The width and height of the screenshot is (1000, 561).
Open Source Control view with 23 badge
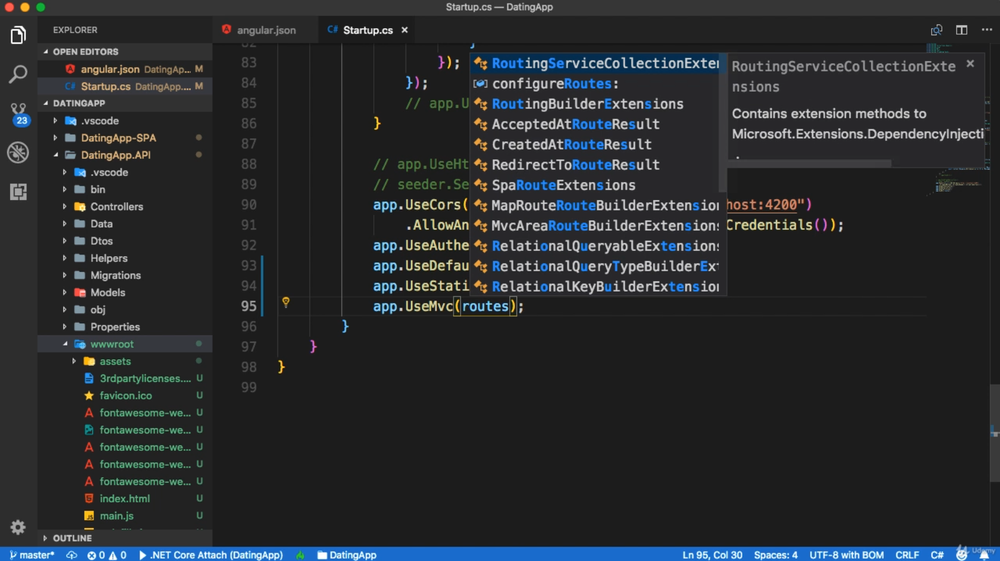pyautogui.click(x=18, y=113)
